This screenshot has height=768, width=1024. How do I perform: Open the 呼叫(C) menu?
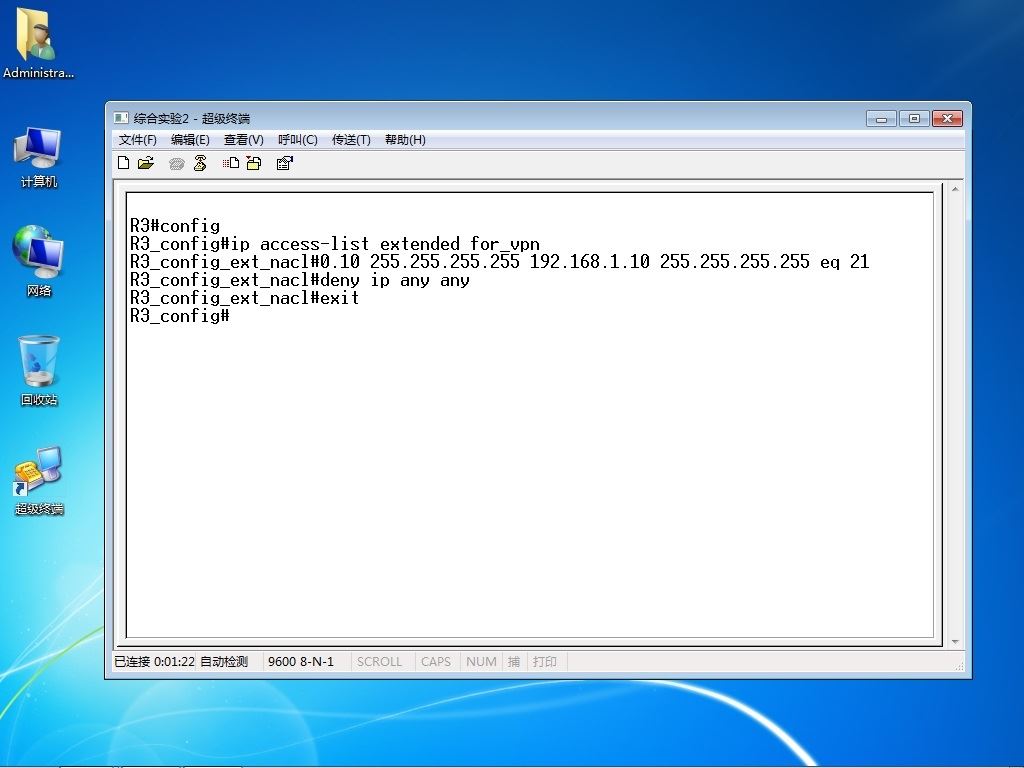pos(298,140)
